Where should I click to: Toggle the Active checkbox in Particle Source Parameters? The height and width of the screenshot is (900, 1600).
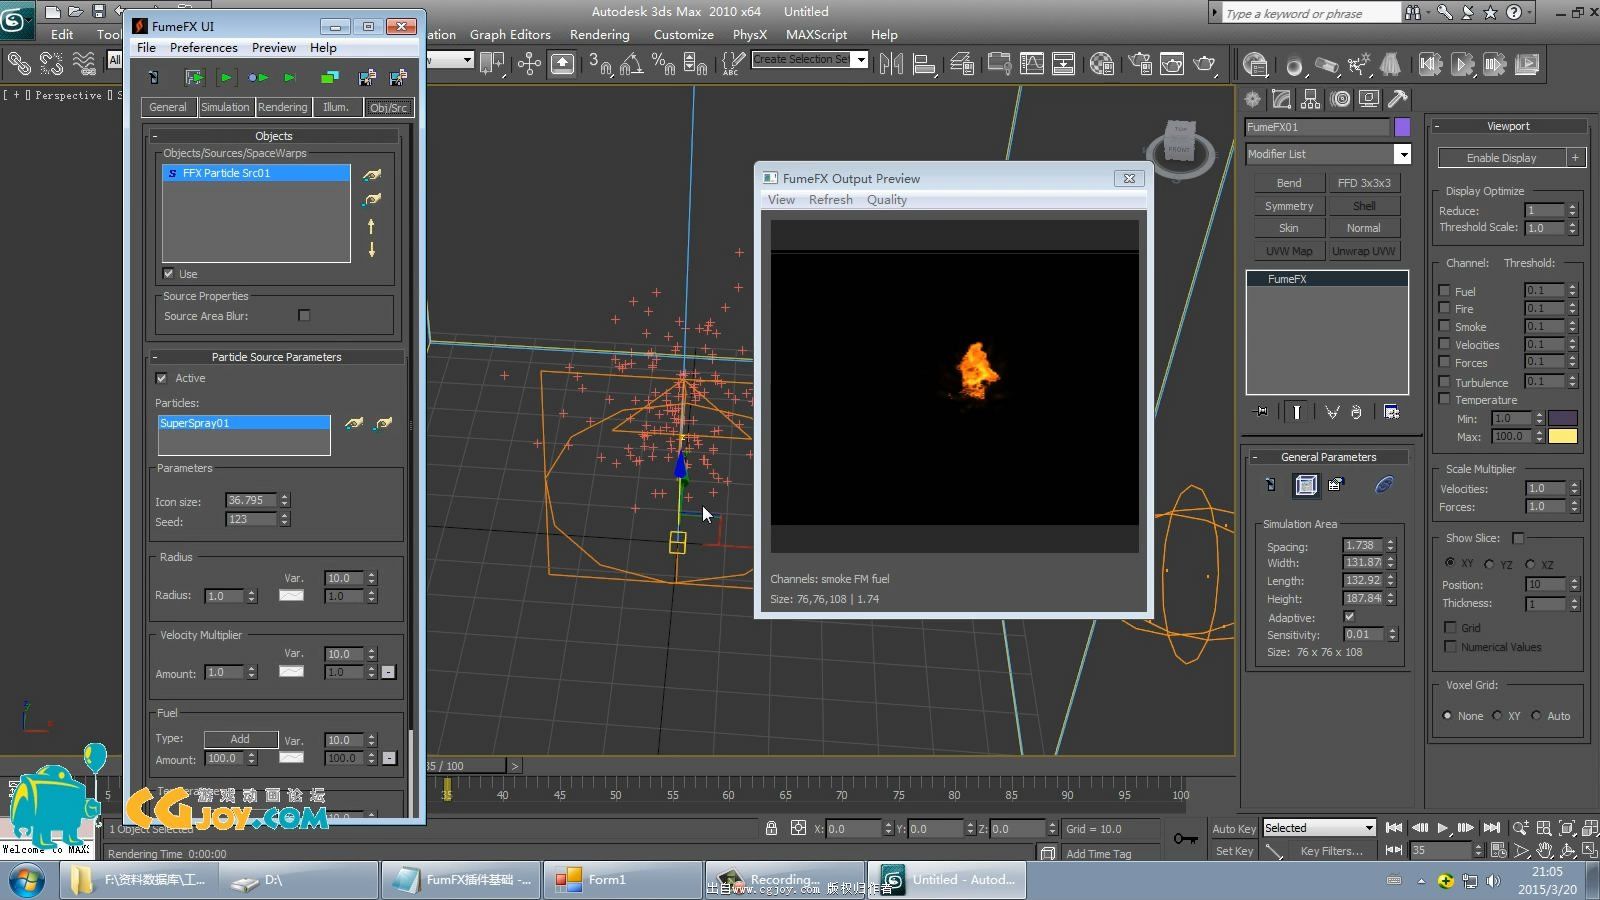point(161,378)
